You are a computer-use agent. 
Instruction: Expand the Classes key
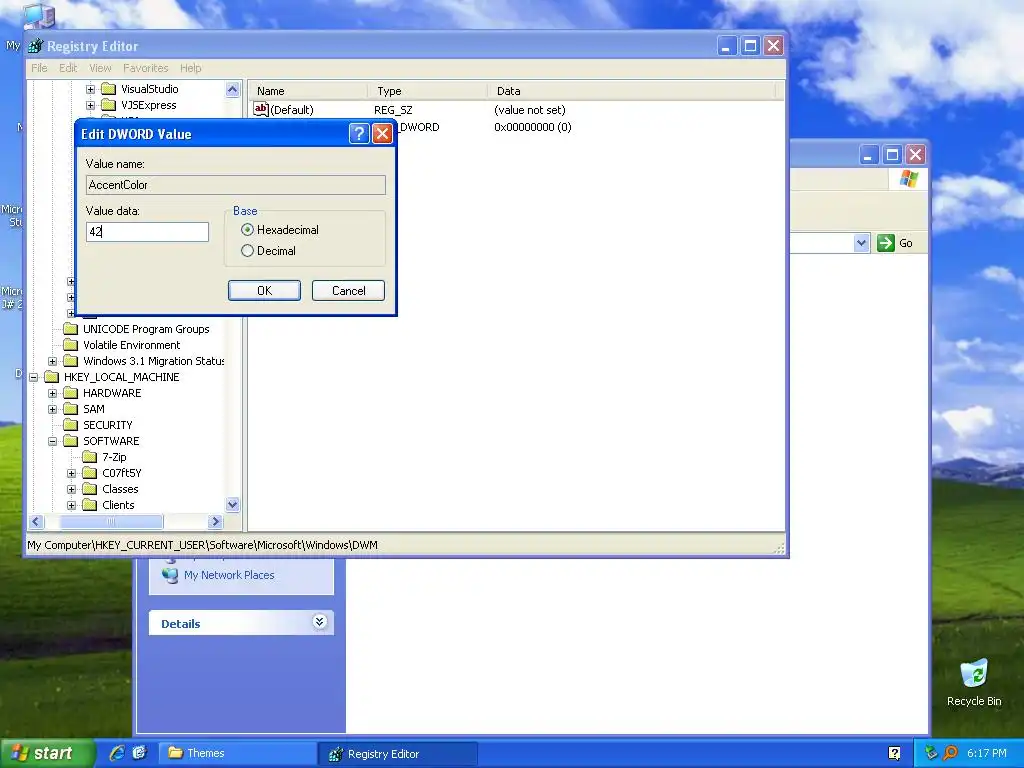pyautogui.click(x=71, y=489)
